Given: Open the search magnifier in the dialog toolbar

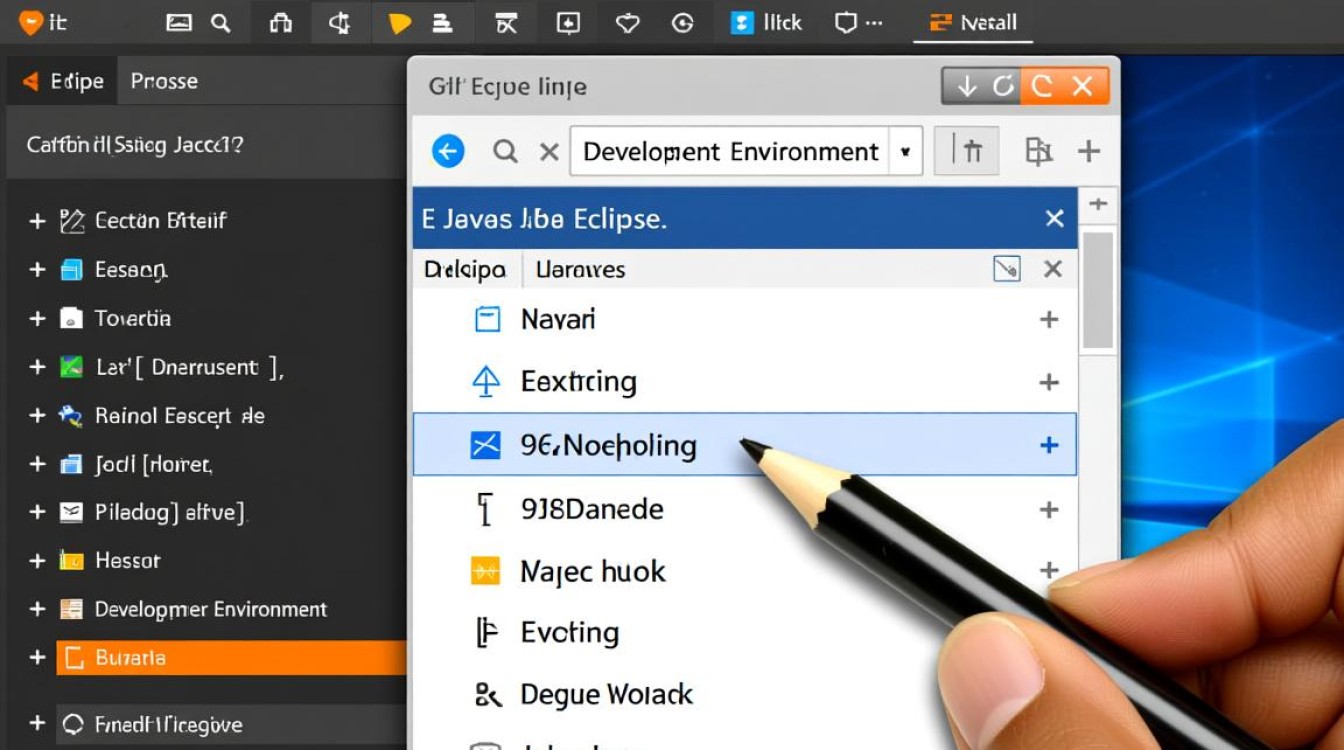Looking at the screenshot, I should tap(506, 151).
